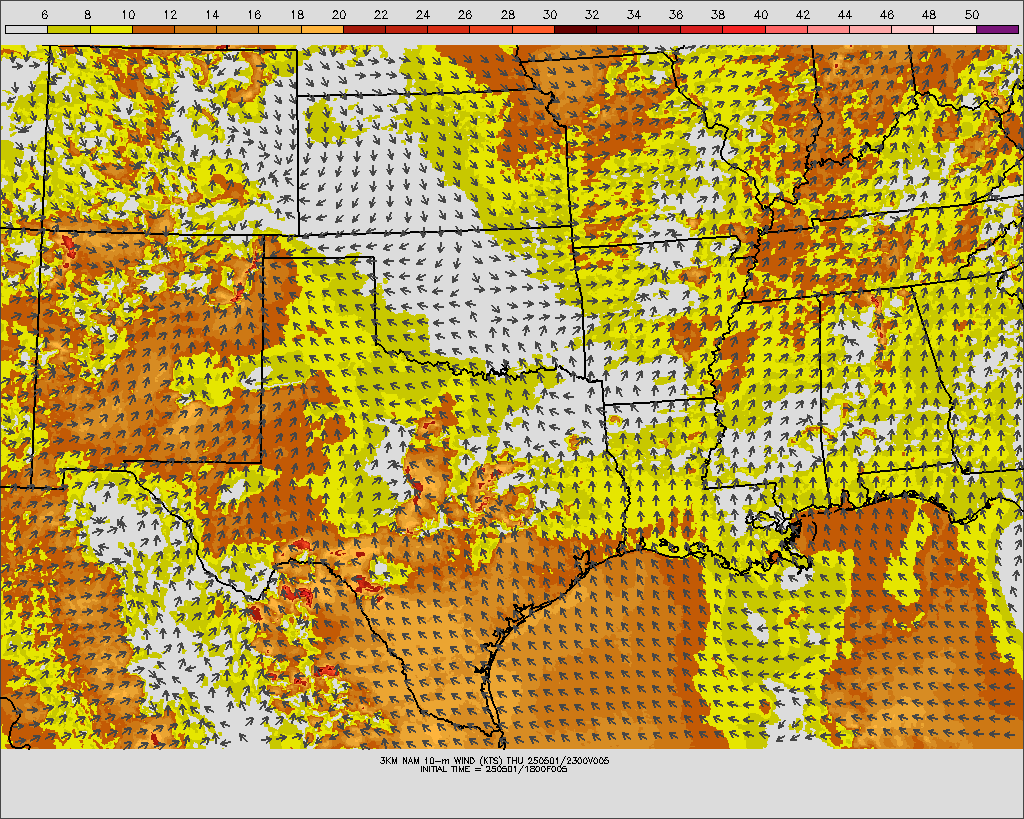Click the legend swatch between 16 and 18
This screenshot has height=819, width=1024.
[280, 29]
